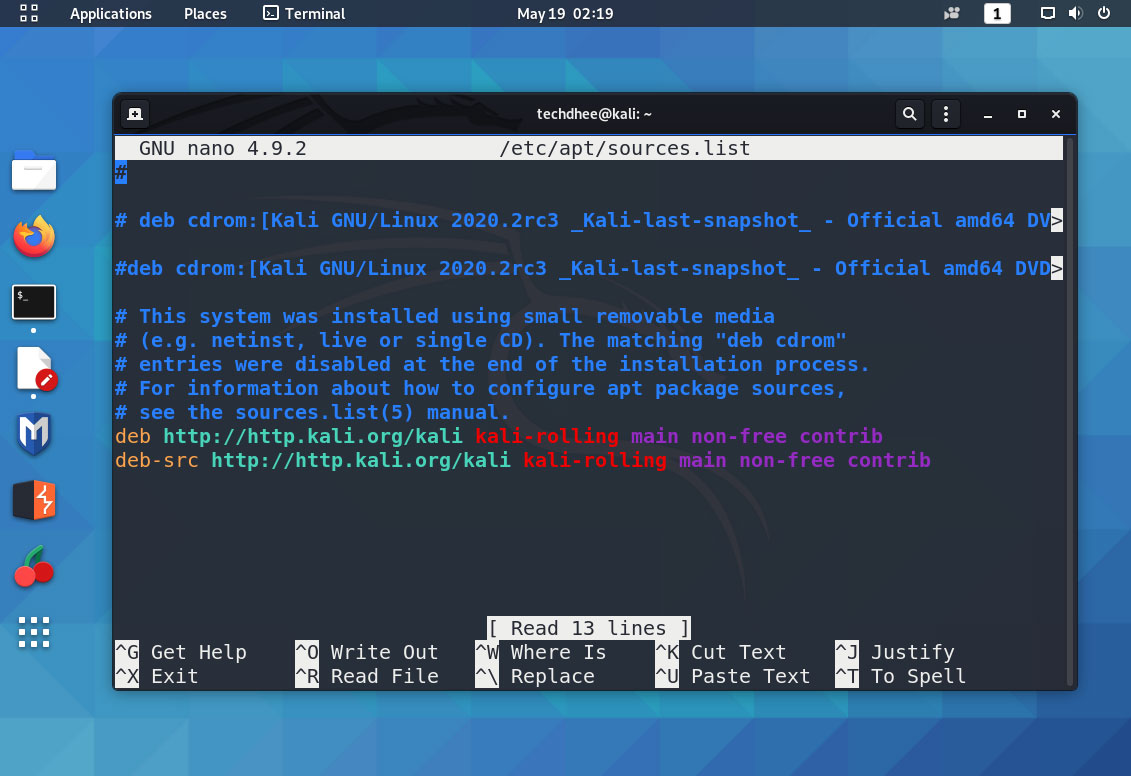Image resolution: width=1131 pixels, height=776 pixels.
Task: Click the ^T To Spell shortcut
Action: pos(901,676)
